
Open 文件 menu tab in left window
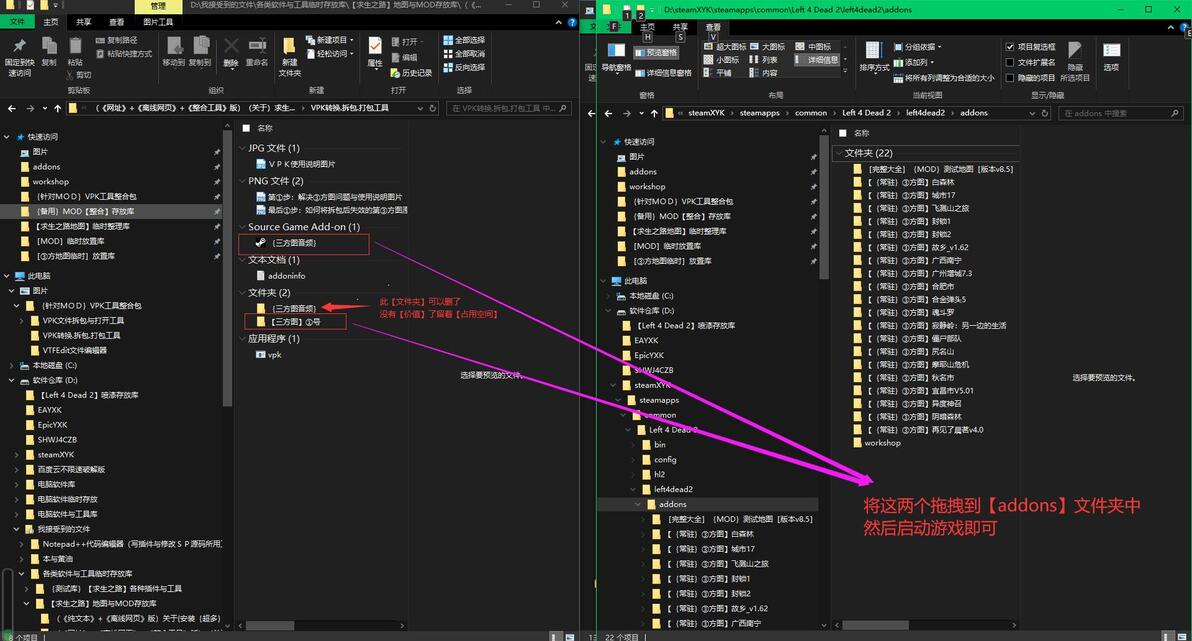[17, 22]
